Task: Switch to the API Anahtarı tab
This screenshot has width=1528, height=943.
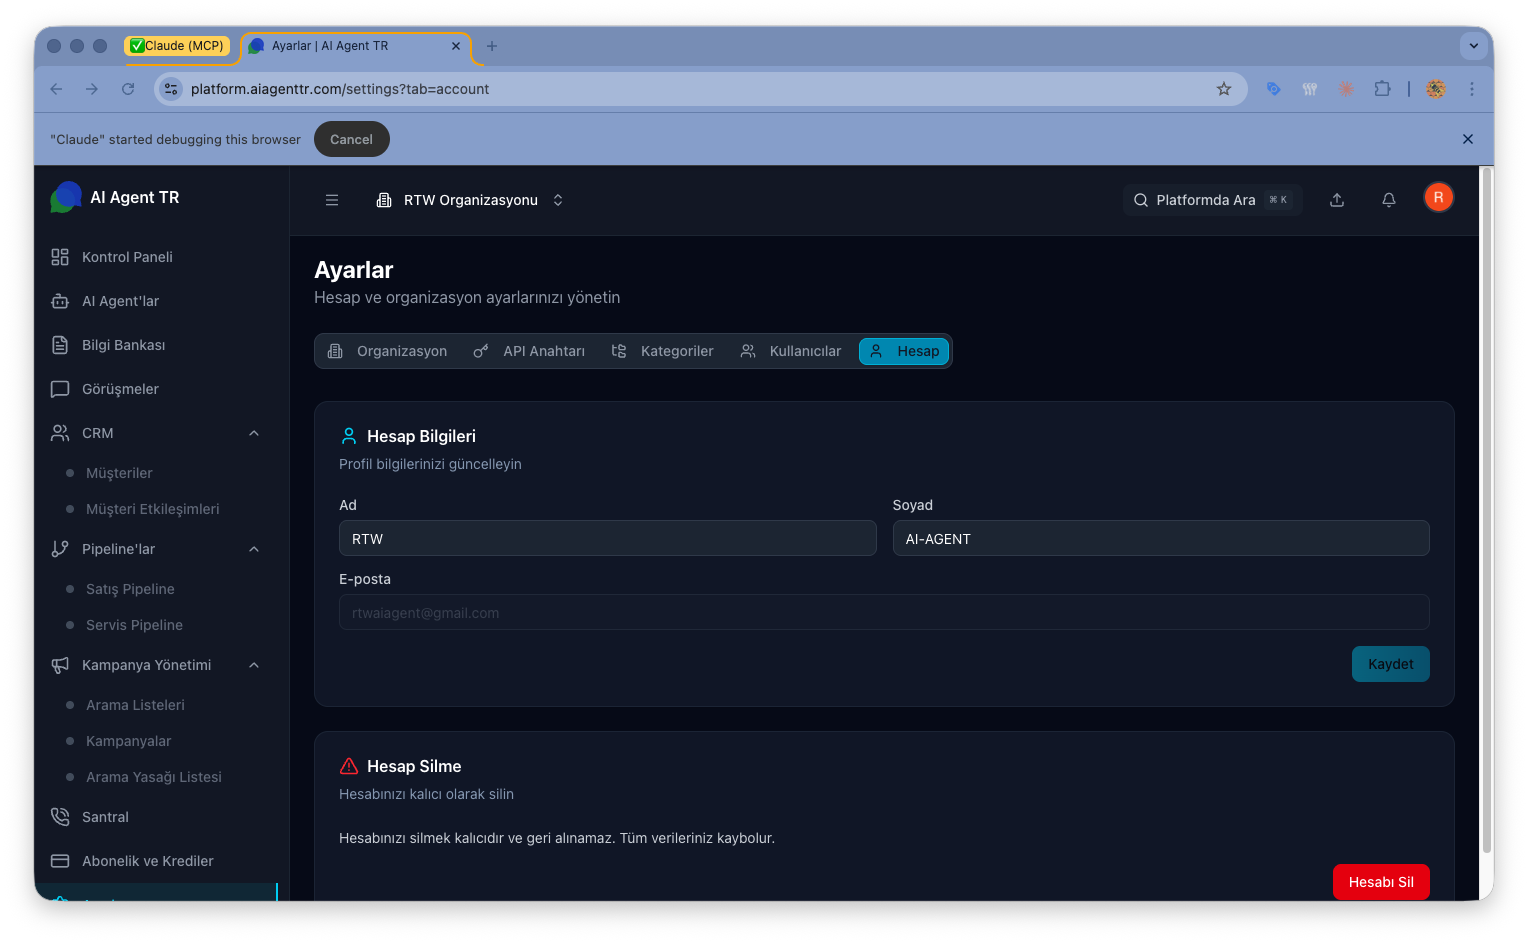Action: coord(529,351)
